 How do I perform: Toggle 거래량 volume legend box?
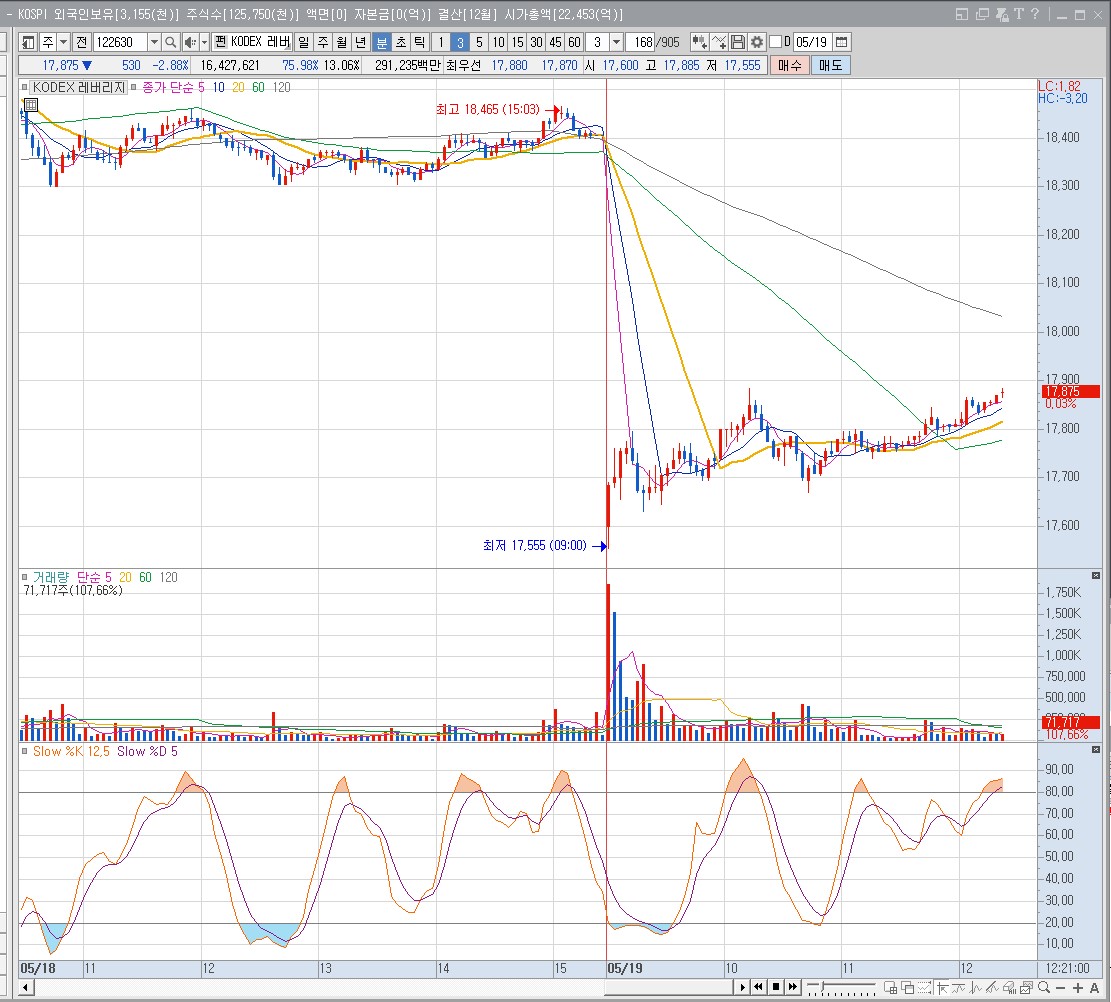25,578
